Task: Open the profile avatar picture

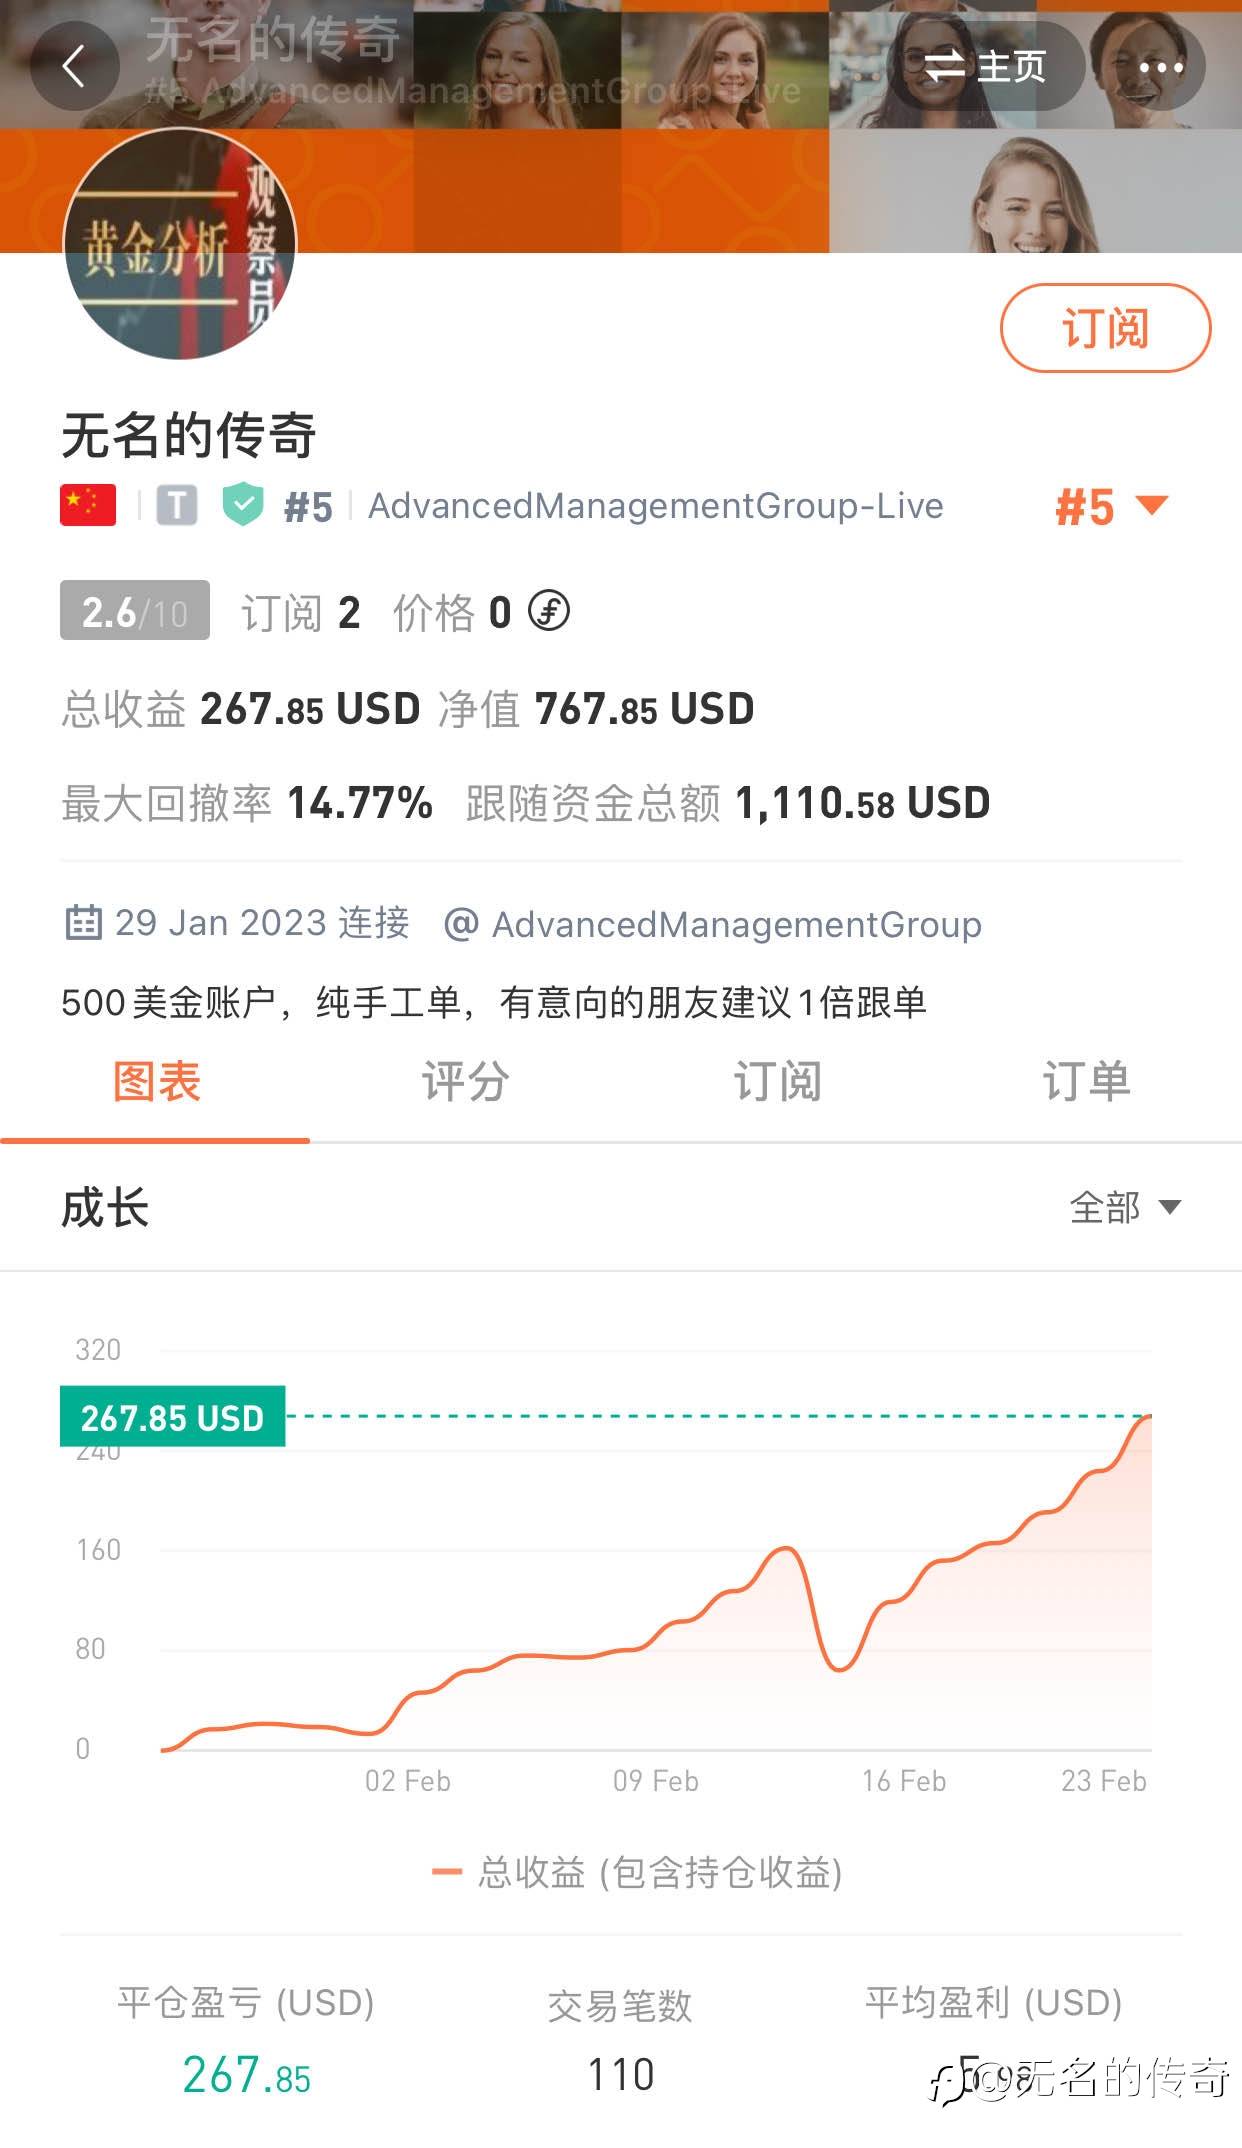Action: [180, 244]
